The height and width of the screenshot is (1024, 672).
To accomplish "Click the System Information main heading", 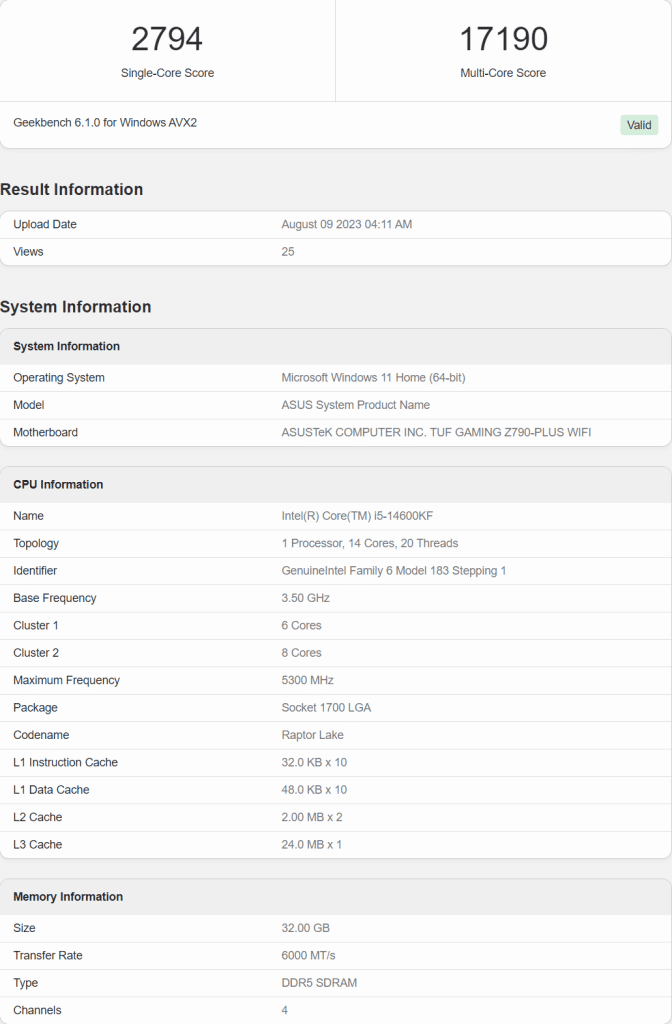I will click(76, 307).
